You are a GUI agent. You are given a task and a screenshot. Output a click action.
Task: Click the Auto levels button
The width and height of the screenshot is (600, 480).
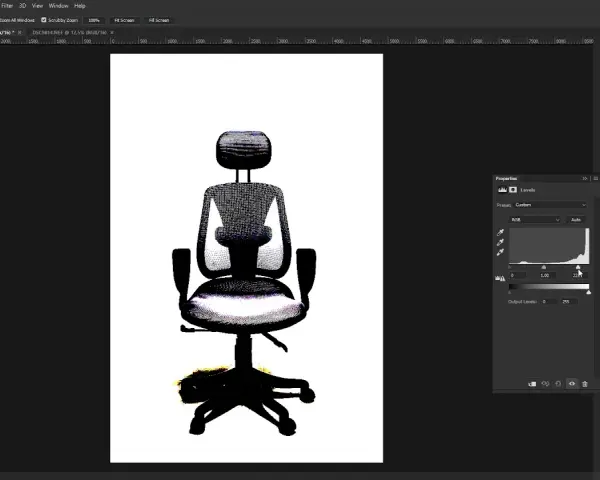click(576, 220)
